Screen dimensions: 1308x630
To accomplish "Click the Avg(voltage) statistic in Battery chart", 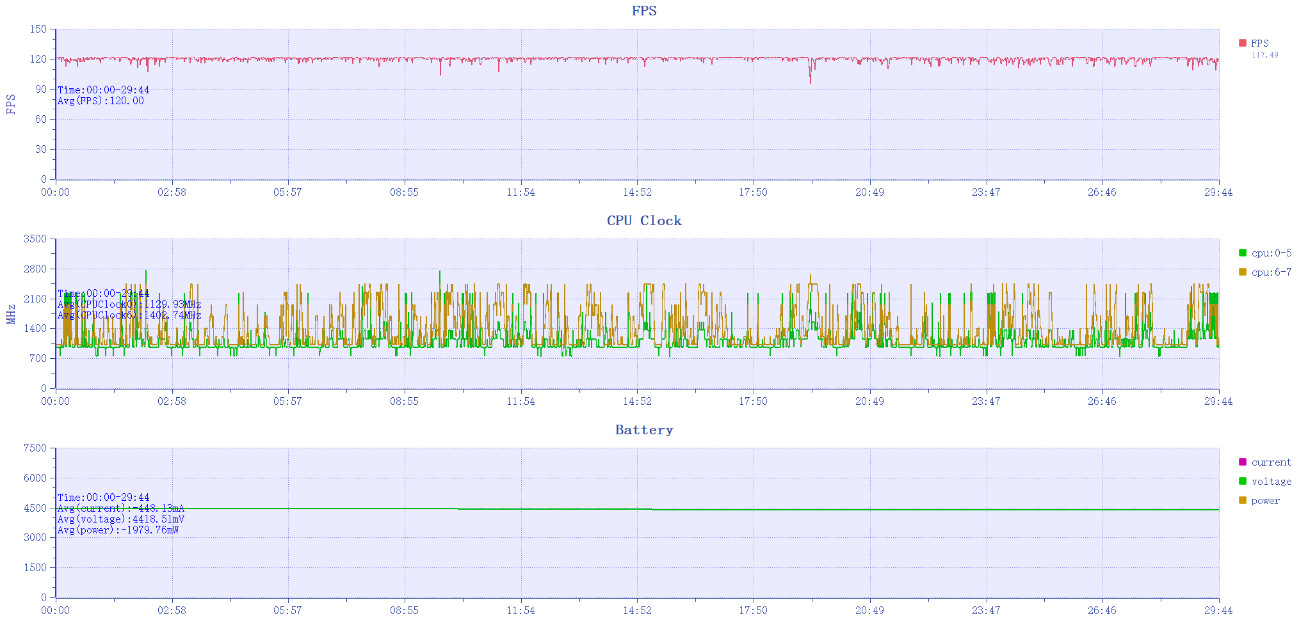I will coord(120,519).
